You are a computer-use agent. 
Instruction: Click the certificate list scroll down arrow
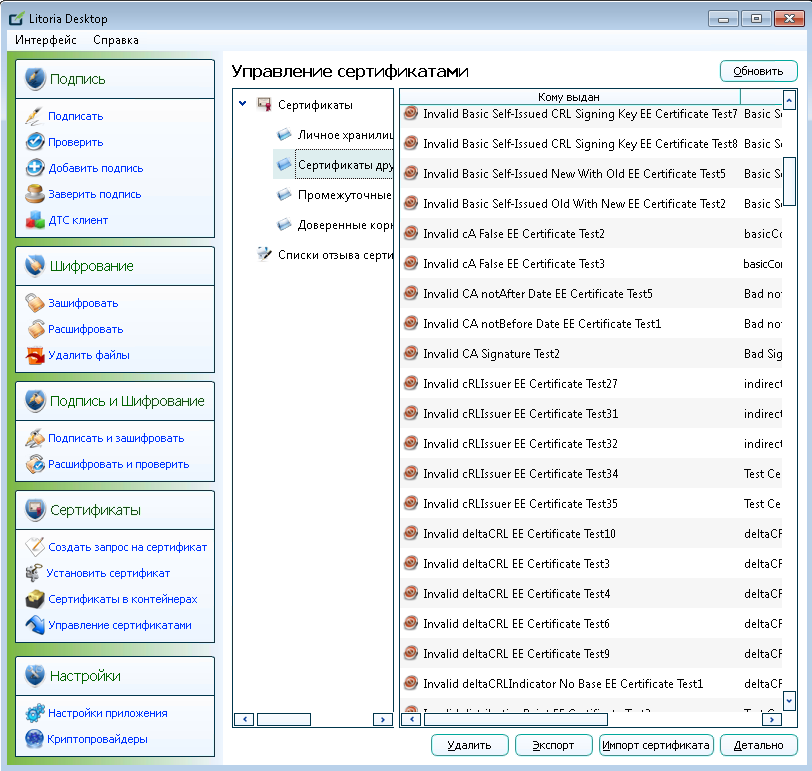click(789, 701)
